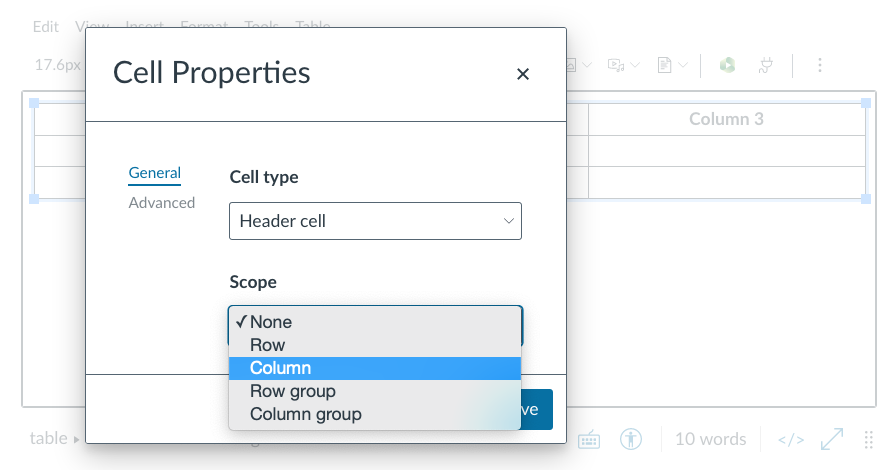
Task: Switch to HTML editor view icon
Action: 791,440
